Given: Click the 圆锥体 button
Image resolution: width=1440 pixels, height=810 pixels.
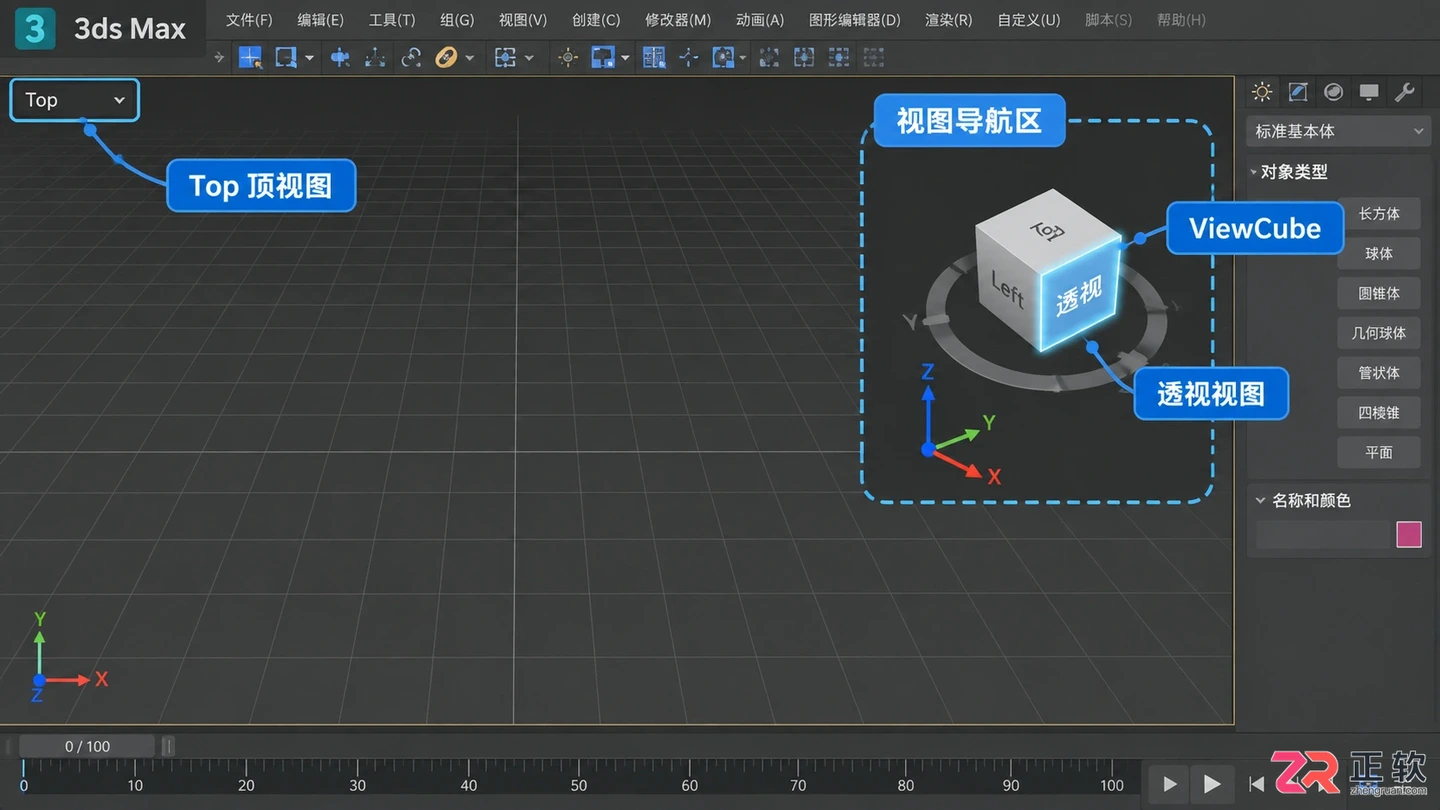Looking at the screenshot, I should [1379, 293].
